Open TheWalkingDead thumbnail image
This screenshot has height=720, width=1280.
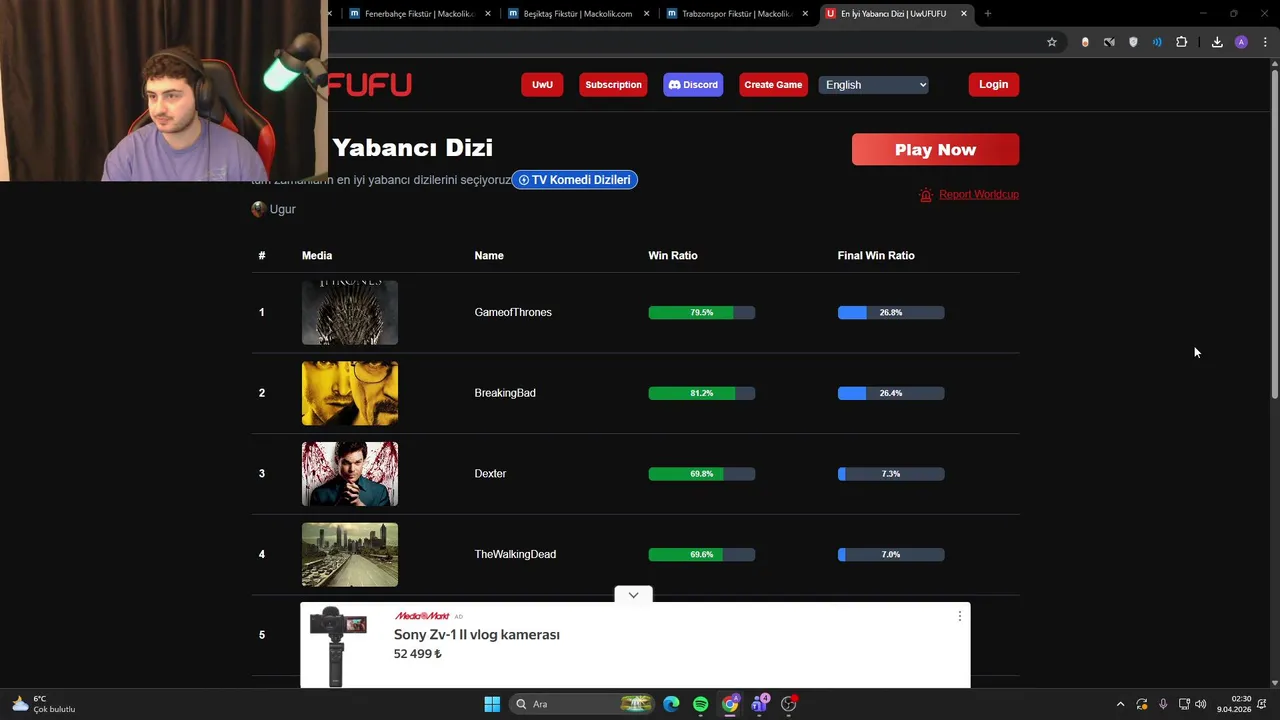point(350,555)
